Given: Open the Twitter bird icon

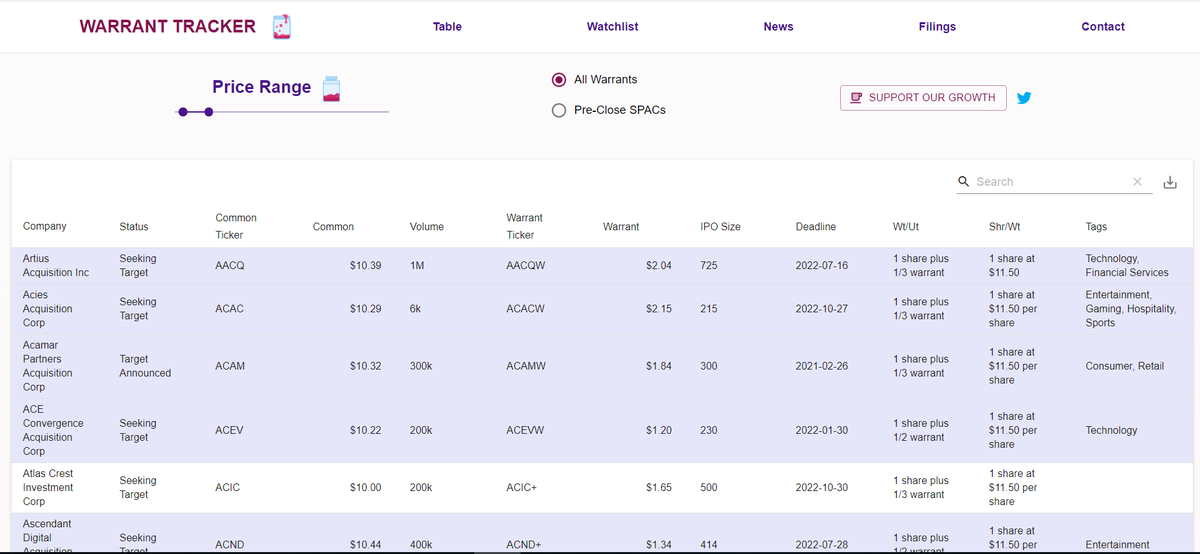Looking at the screenshot, I should 1024,98.
